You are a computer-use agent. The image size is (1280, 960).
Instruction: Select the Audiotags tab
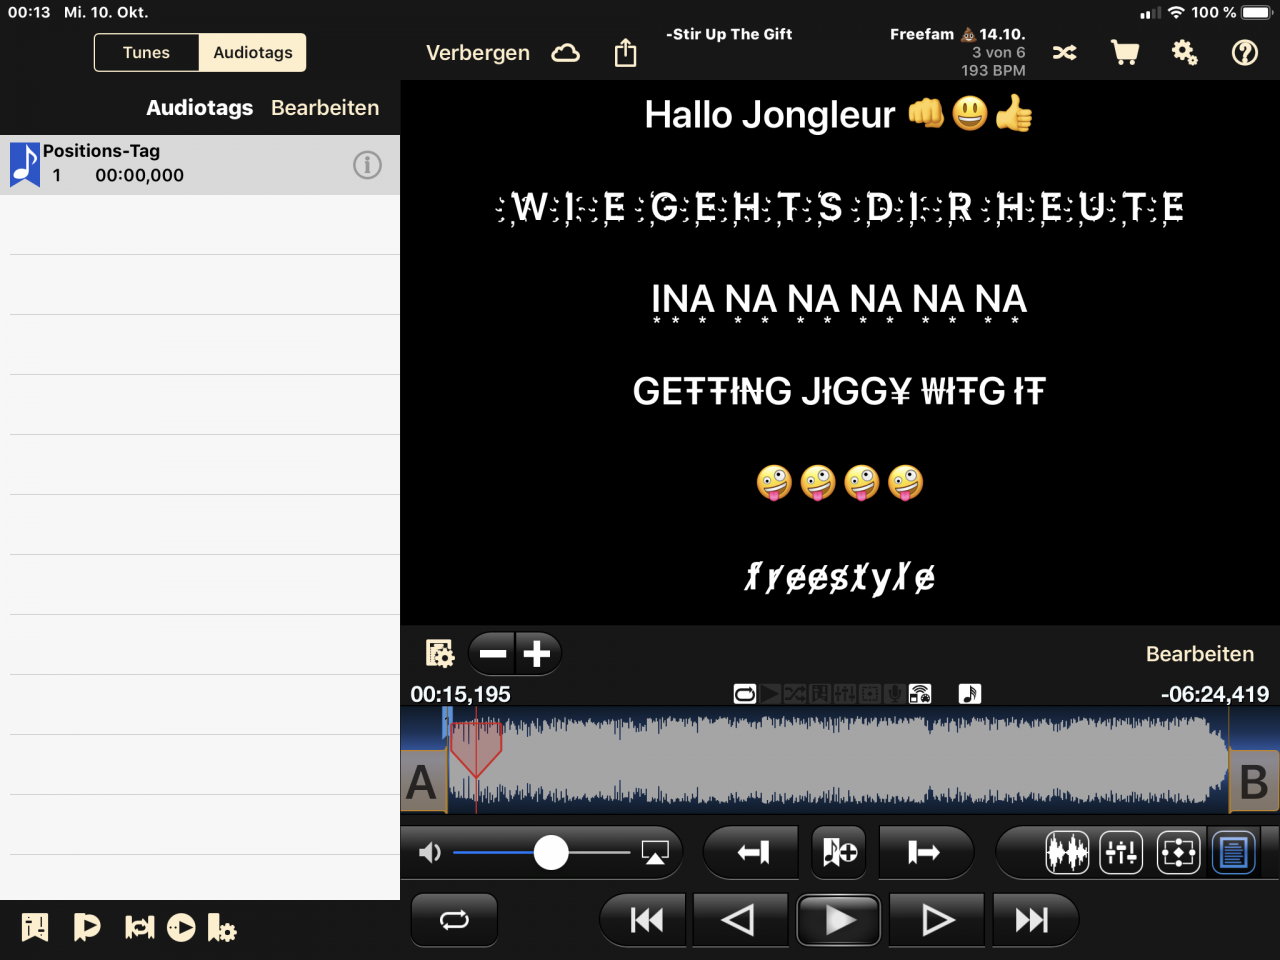(x=253, y=53)
